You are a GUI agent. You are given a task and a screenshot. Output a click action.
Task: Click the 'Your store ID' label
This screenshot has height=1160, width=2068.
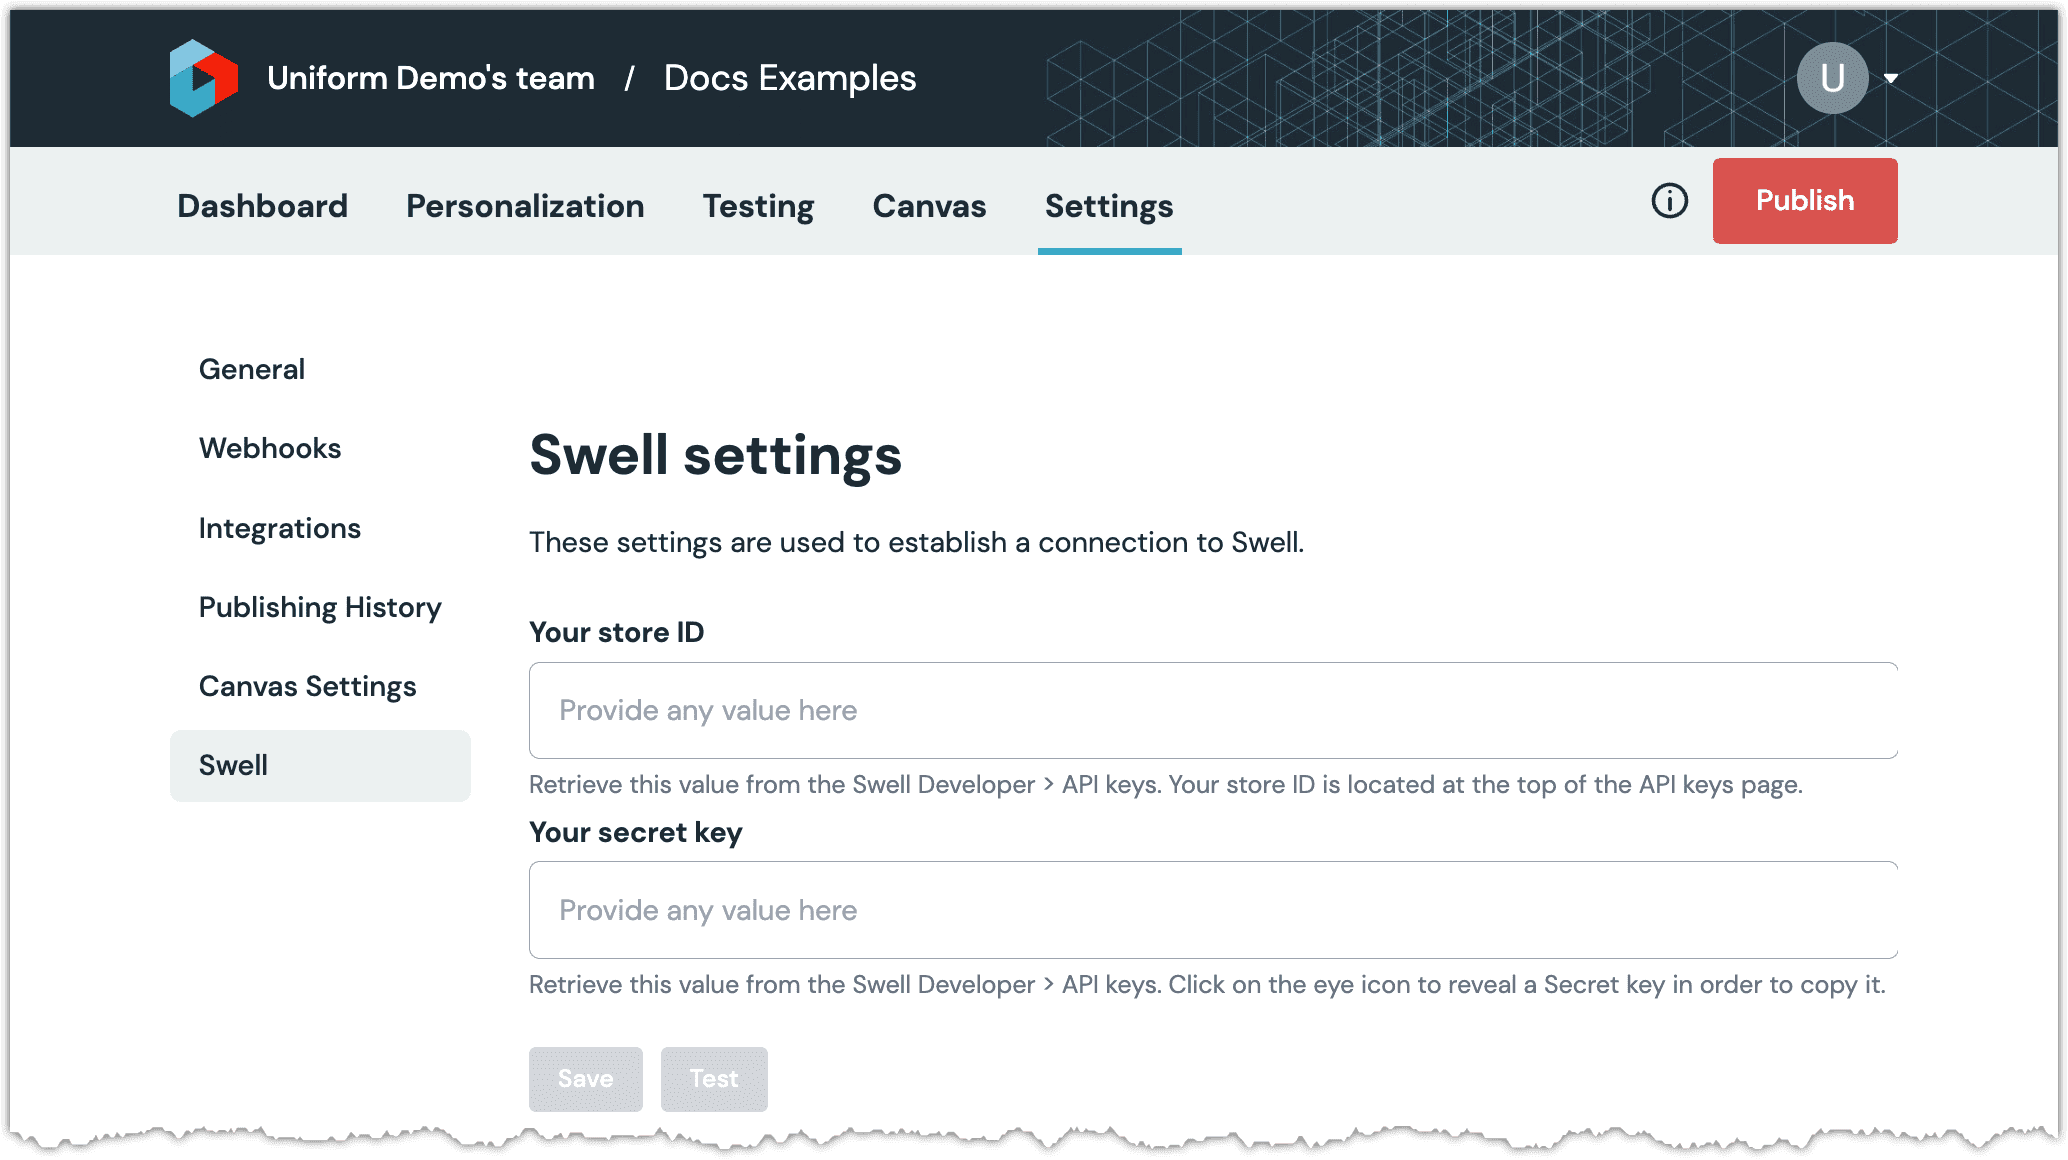pos(617,632)
